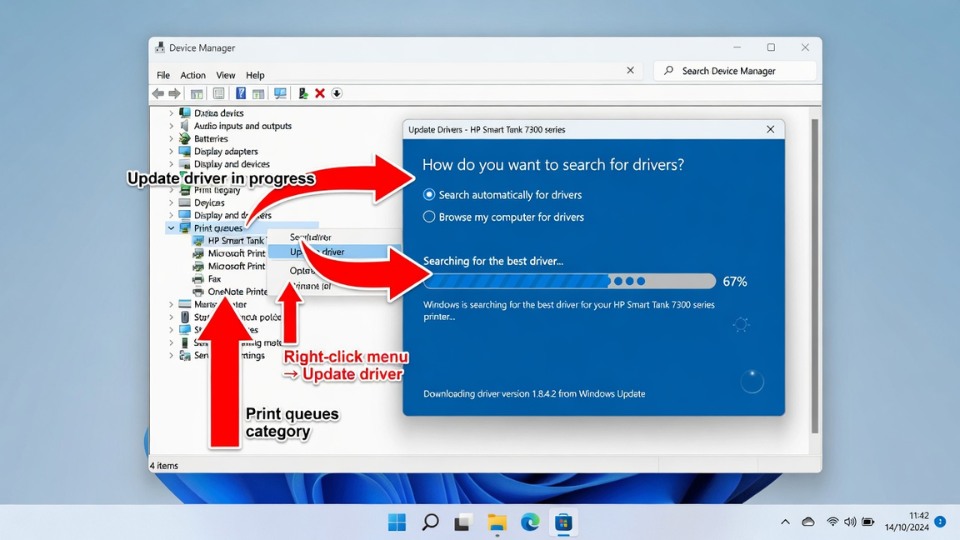Click the driver search progress bar

pos(569,281)
